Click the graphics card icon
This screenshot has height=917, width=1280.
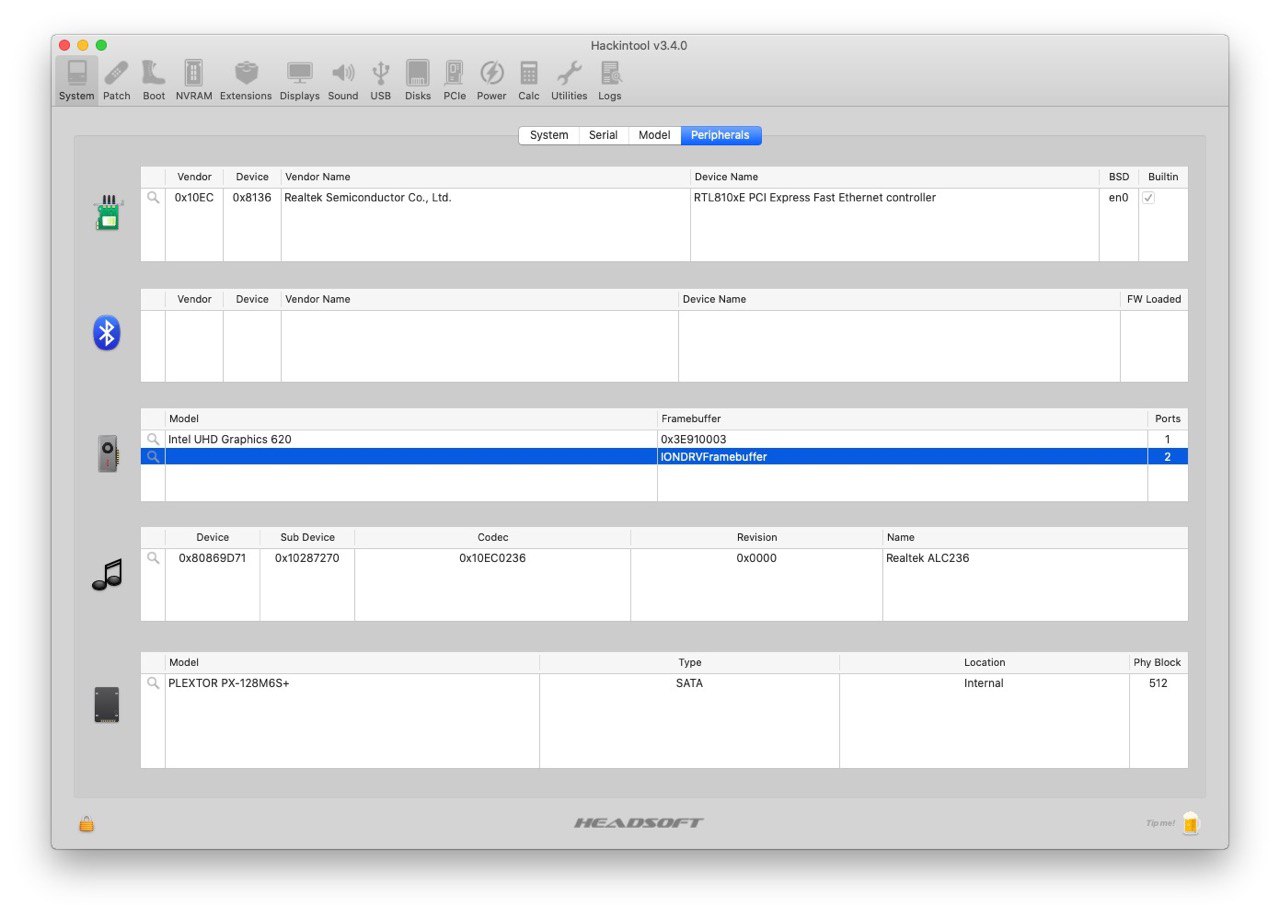tap(107, 454)
